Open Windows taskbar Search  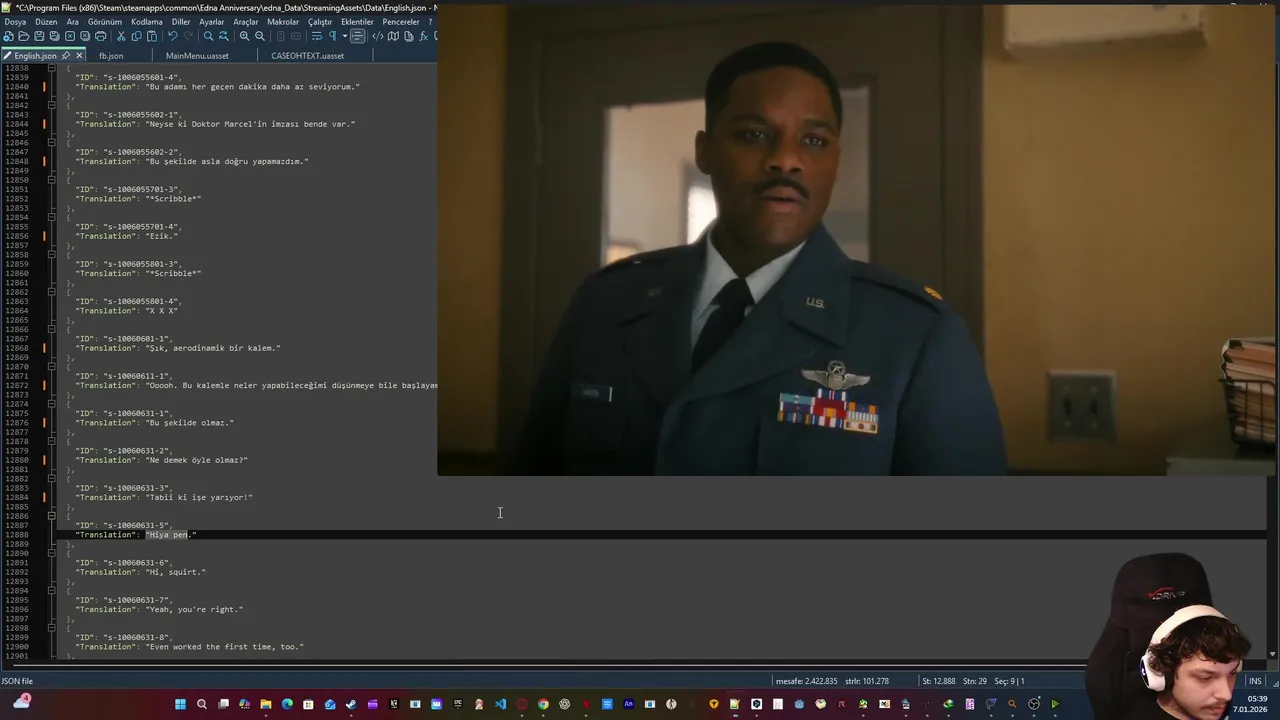202,704
